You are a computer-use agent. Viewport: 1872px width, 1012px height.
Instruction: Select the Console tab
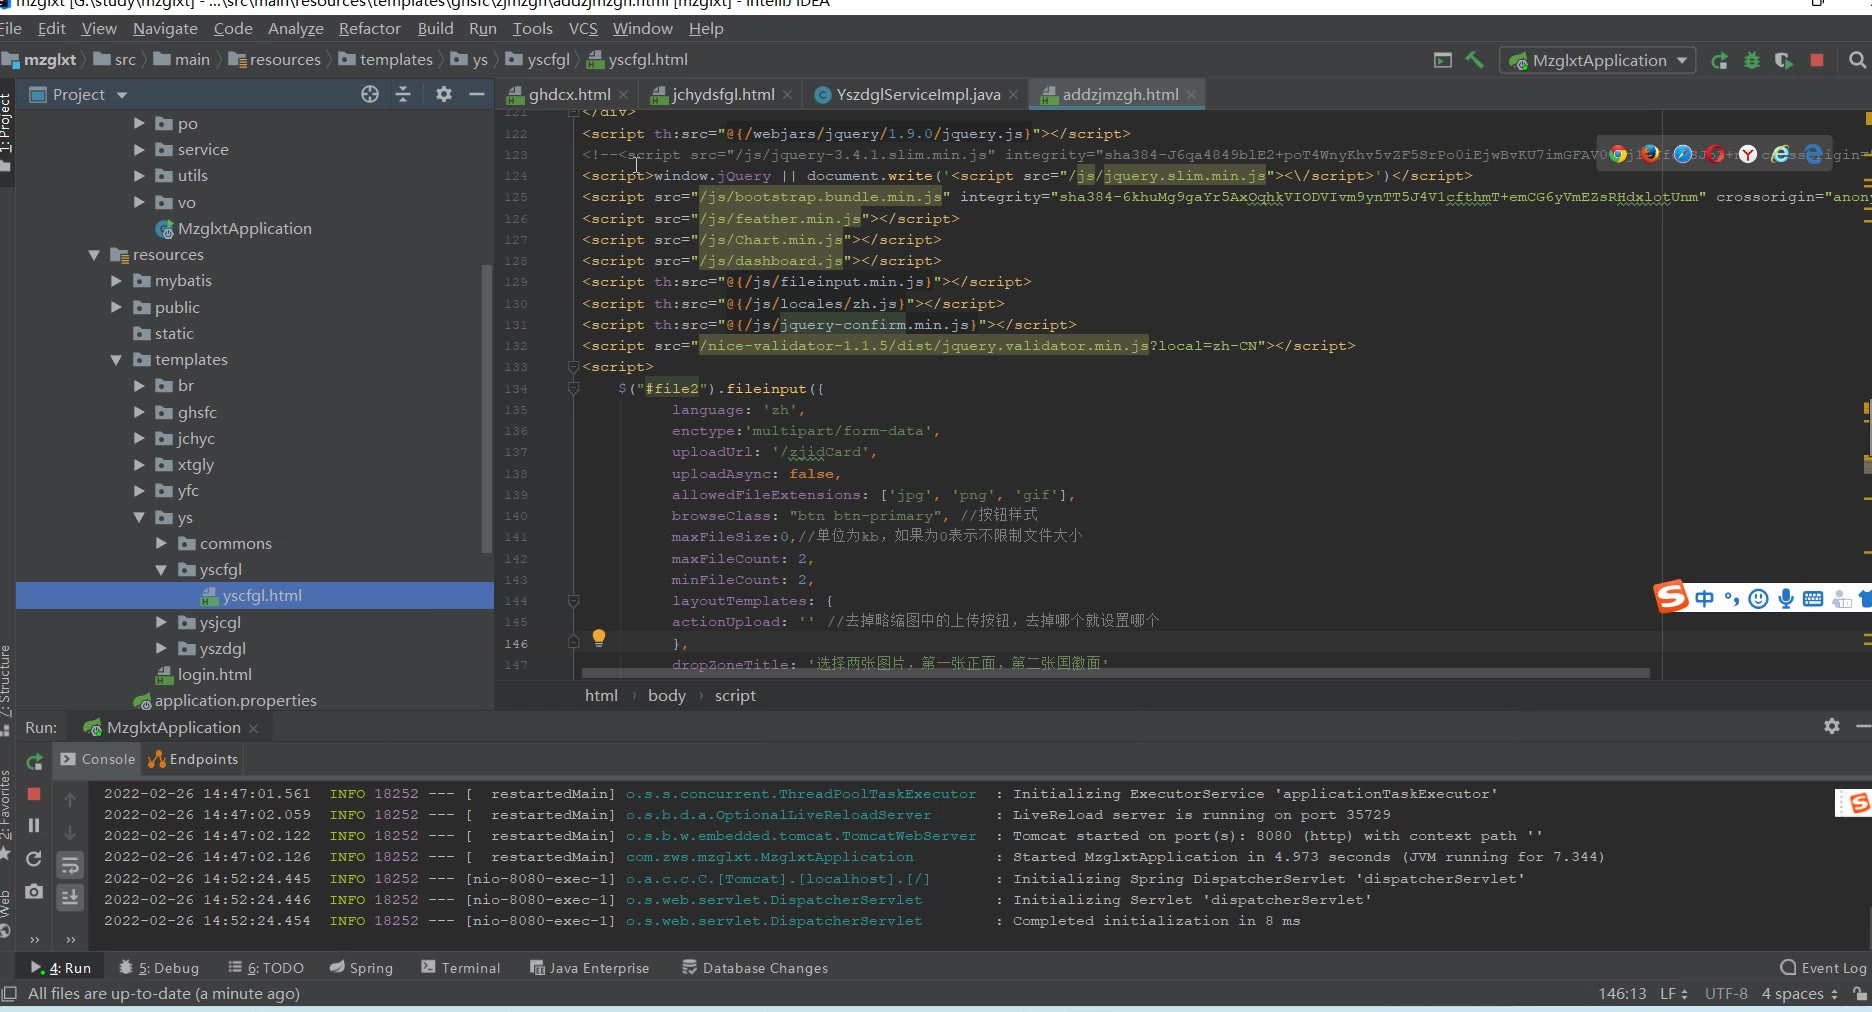pos(98,759)
